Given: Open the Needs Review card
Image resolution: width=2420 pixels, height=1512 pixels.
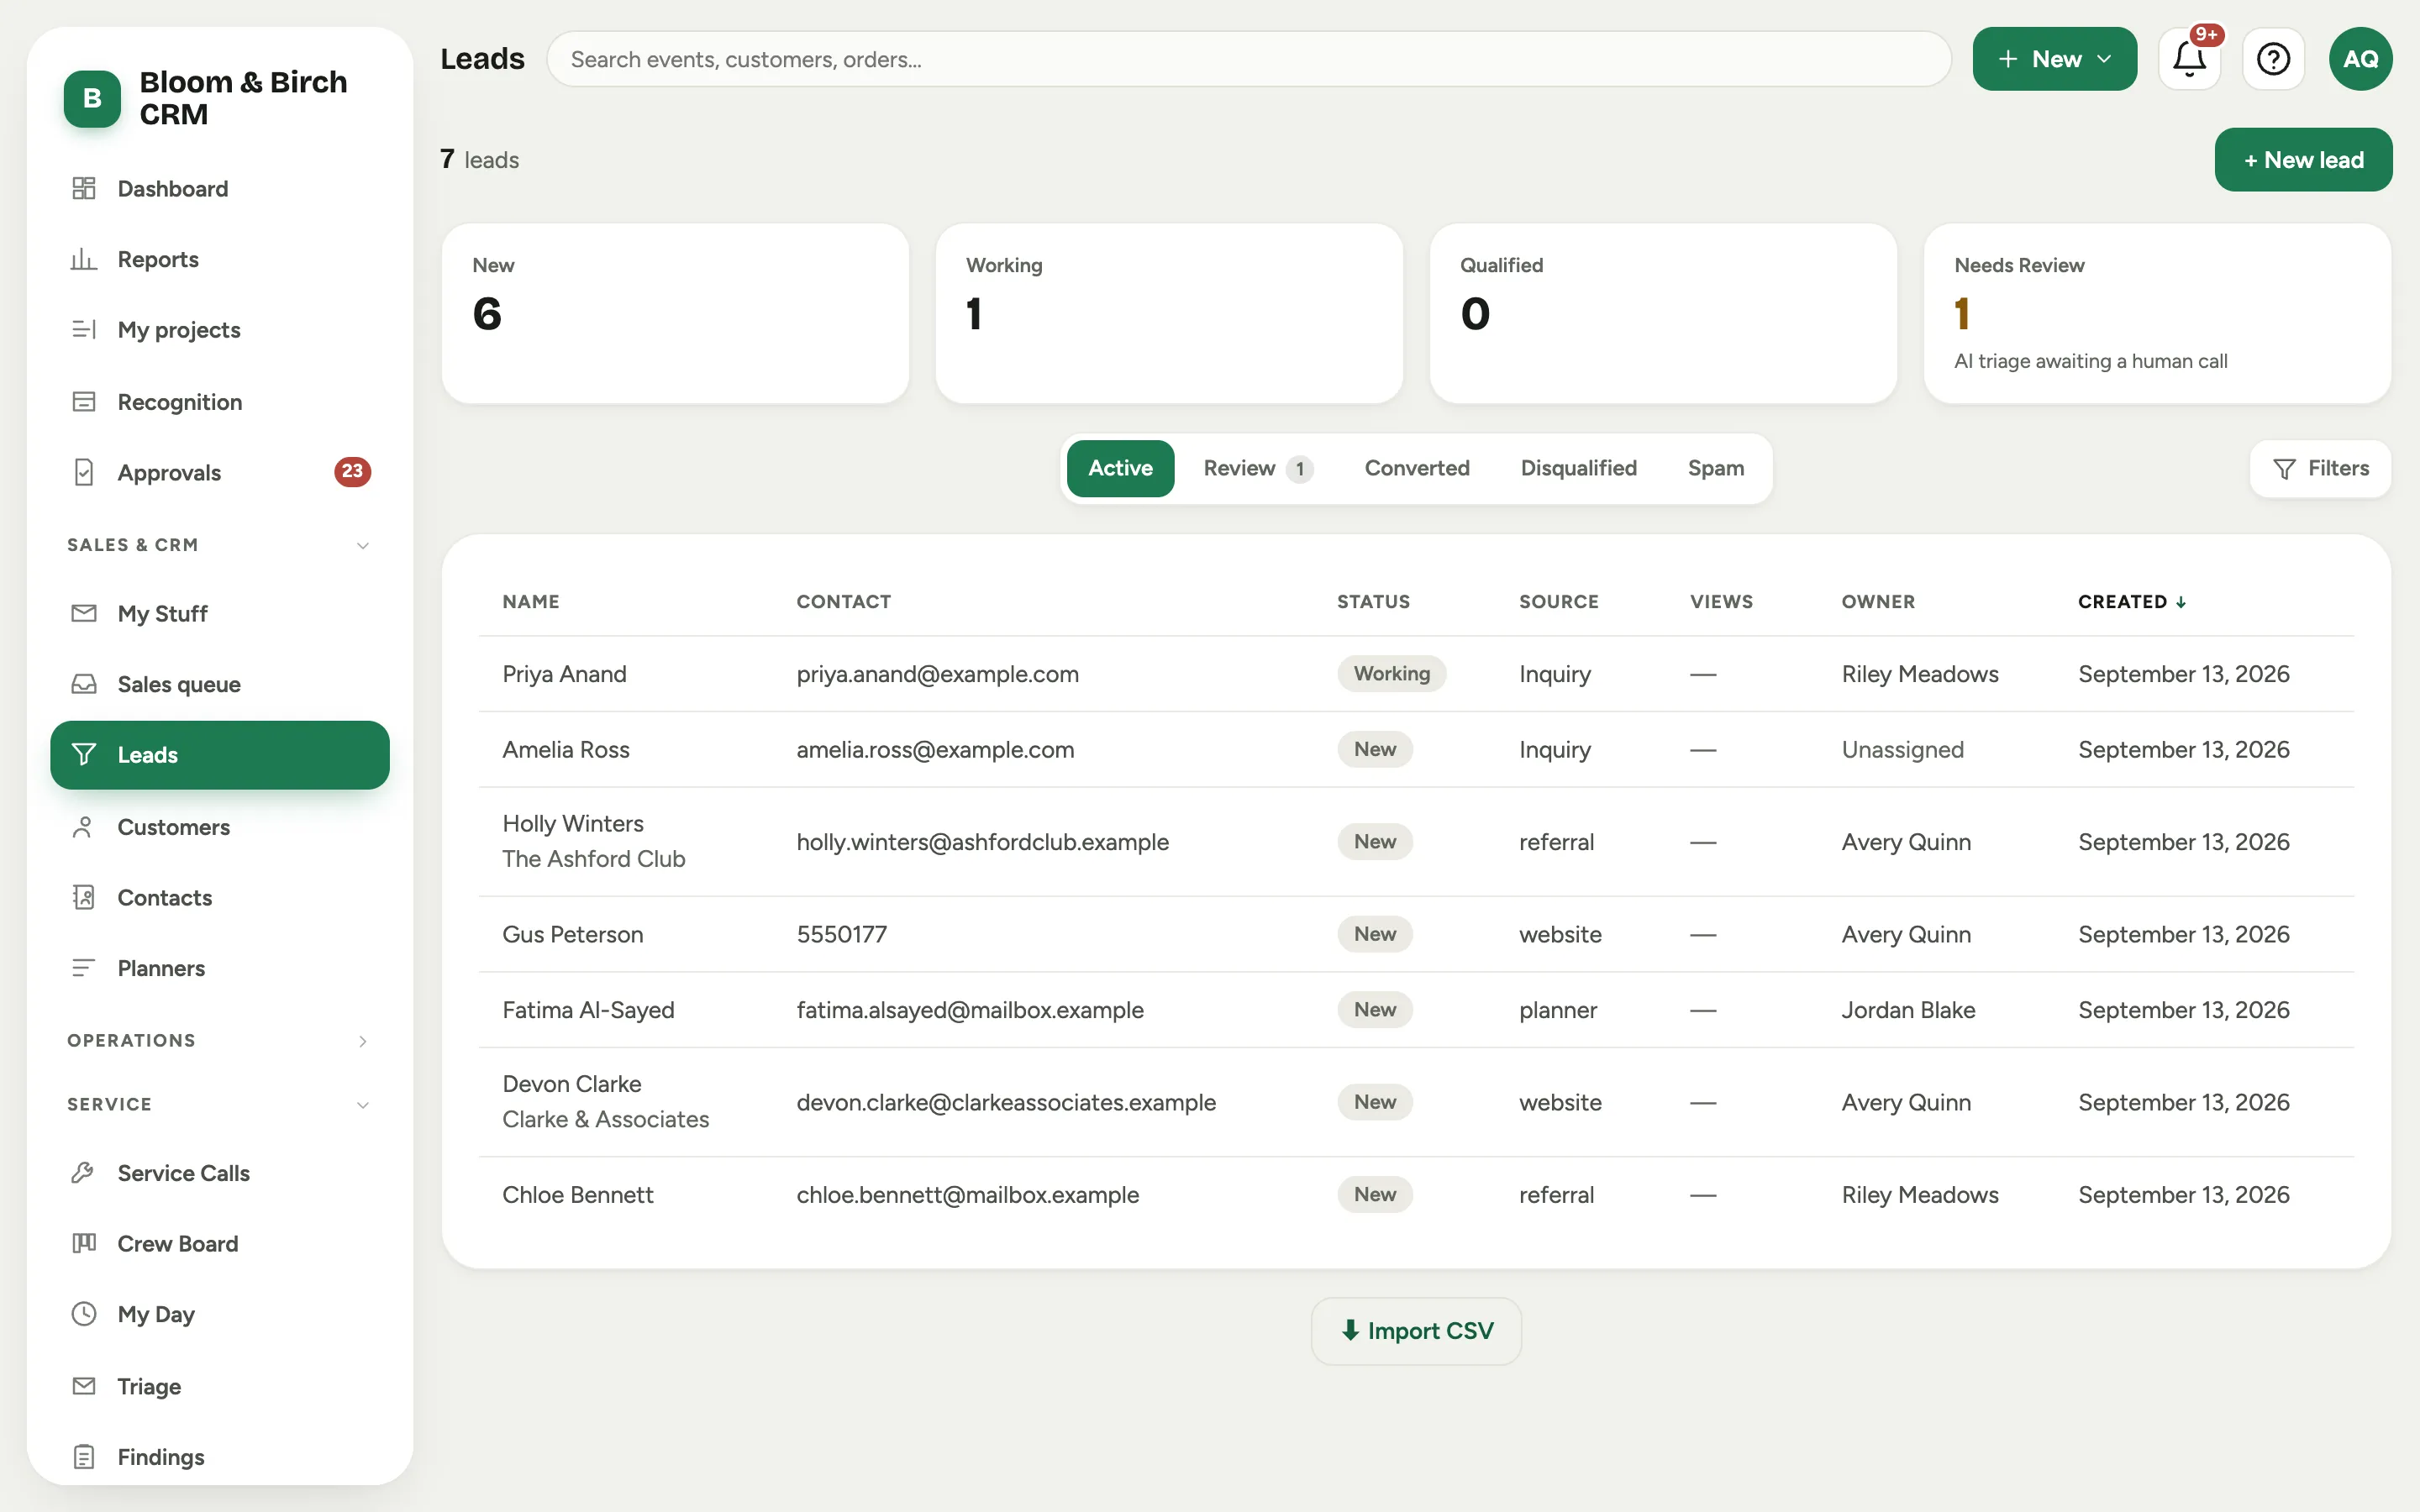Looking at the screenshot, I should pyautogui.click(x=2157, y=313).
